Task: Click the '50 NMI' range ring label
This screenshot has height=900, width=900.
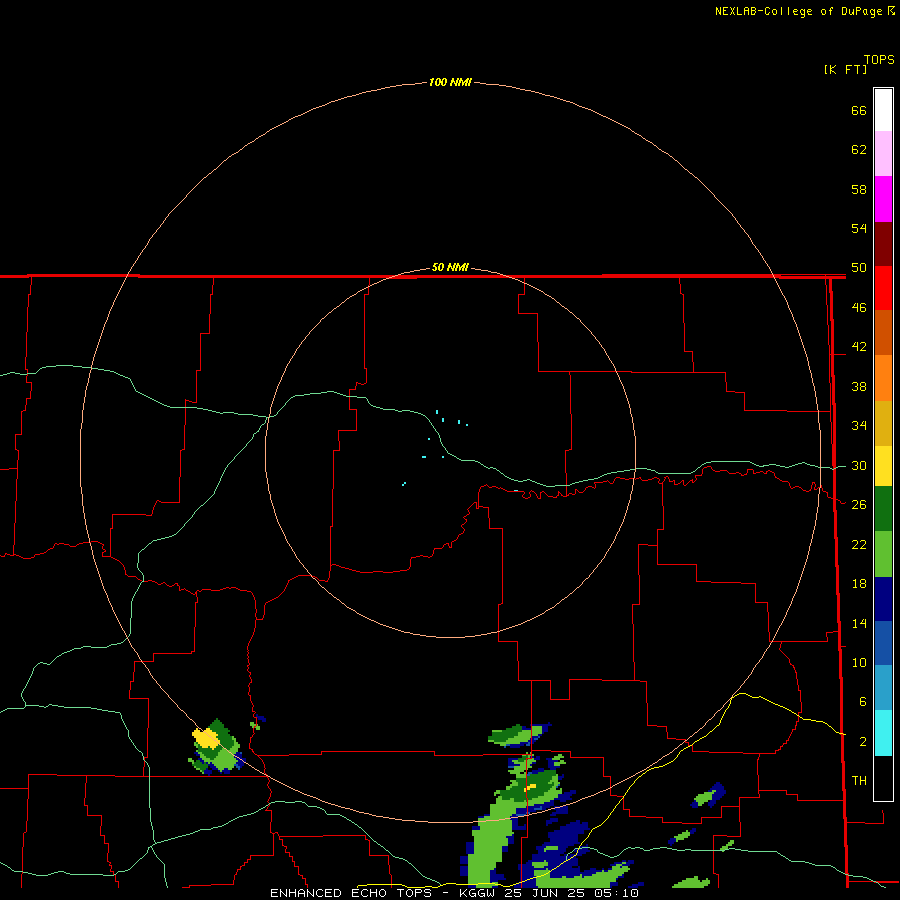Action: click(450, 267)
